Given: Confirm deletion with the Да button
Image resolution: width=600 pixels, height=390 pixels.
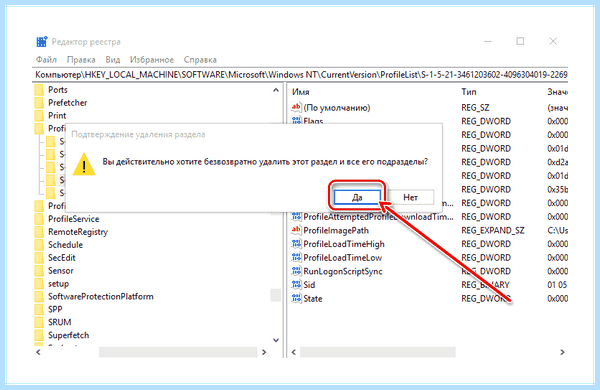Looking at the screenshot, I should tap(357, 197).
